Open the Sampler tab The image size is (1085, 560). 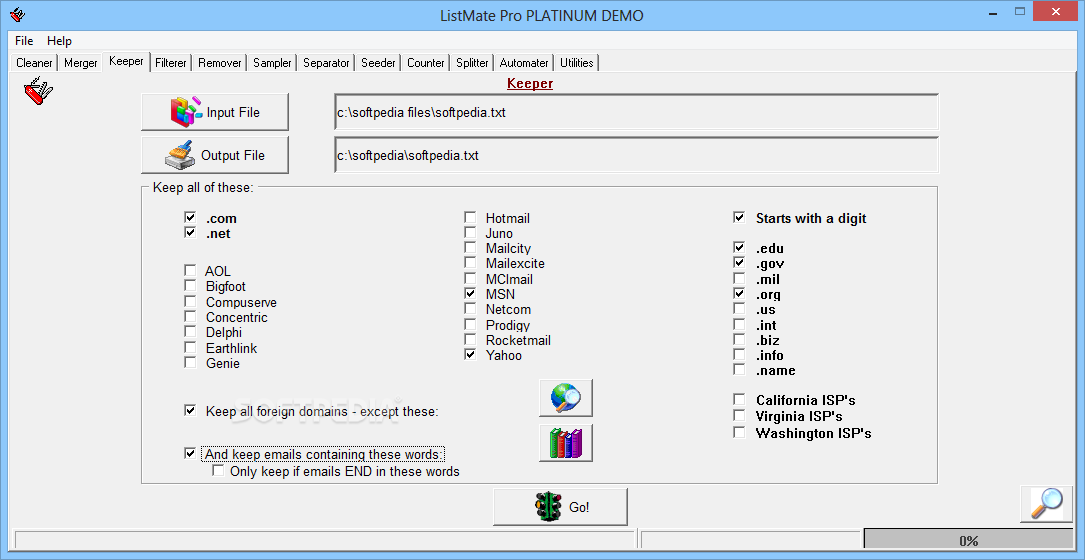pyautogui.click(x=272, y=63)
